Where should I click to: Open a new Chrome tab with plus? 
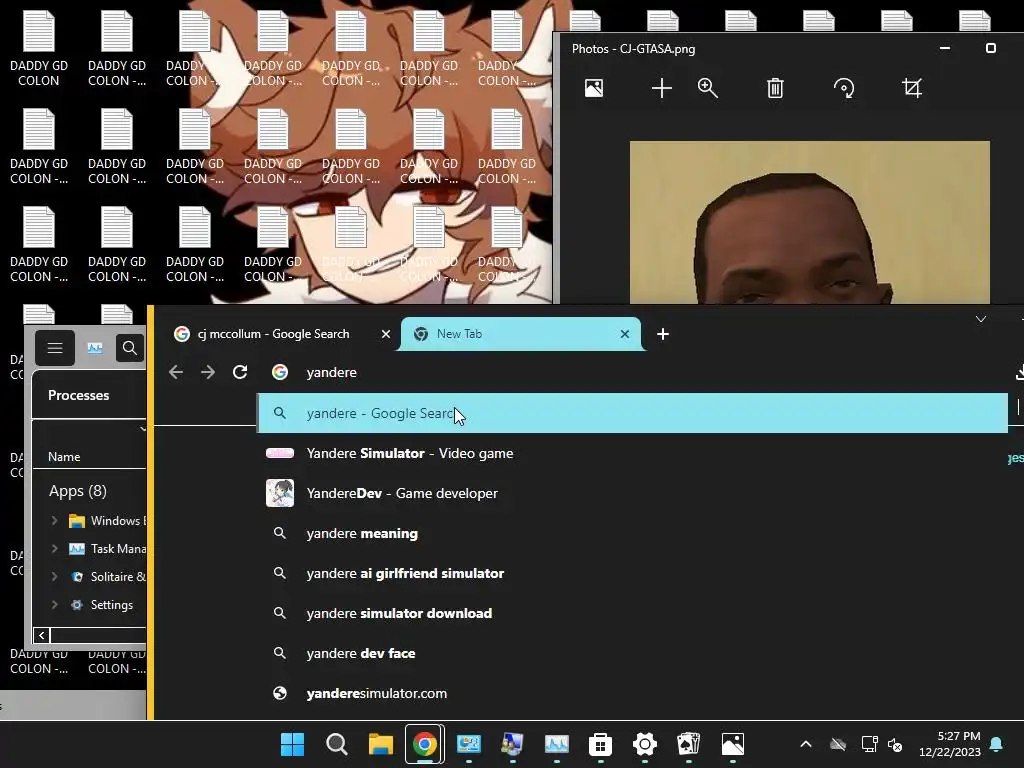click(x=663, y=334)
